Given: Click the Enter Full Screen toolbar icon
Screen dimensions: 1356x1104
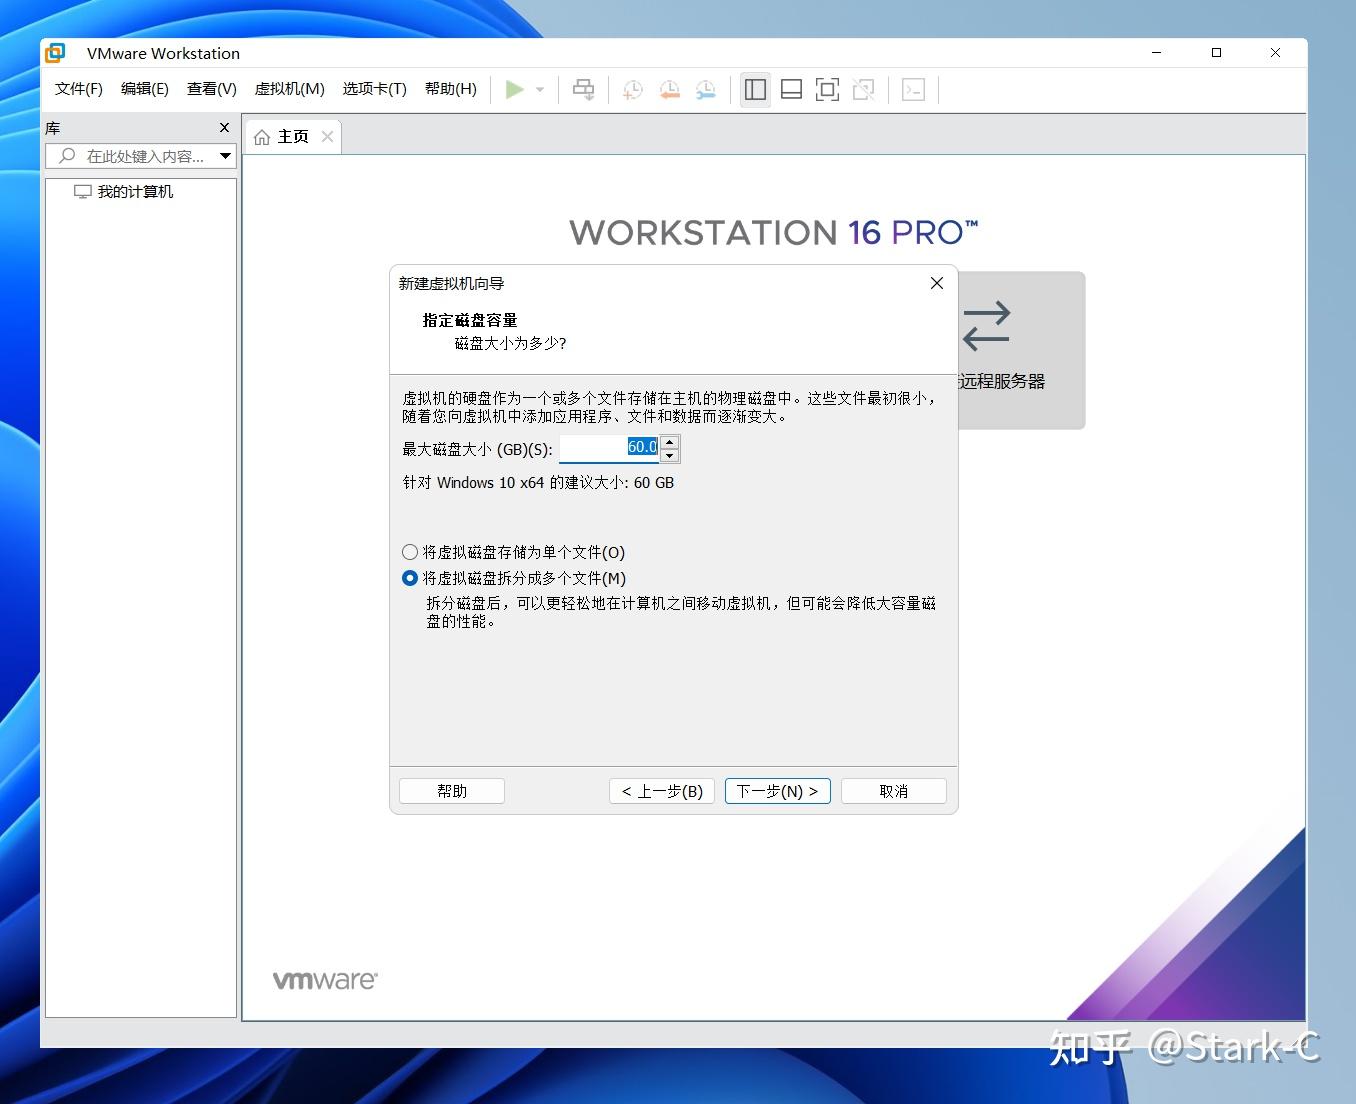Looking at the screenshot, I should (827, 89).
